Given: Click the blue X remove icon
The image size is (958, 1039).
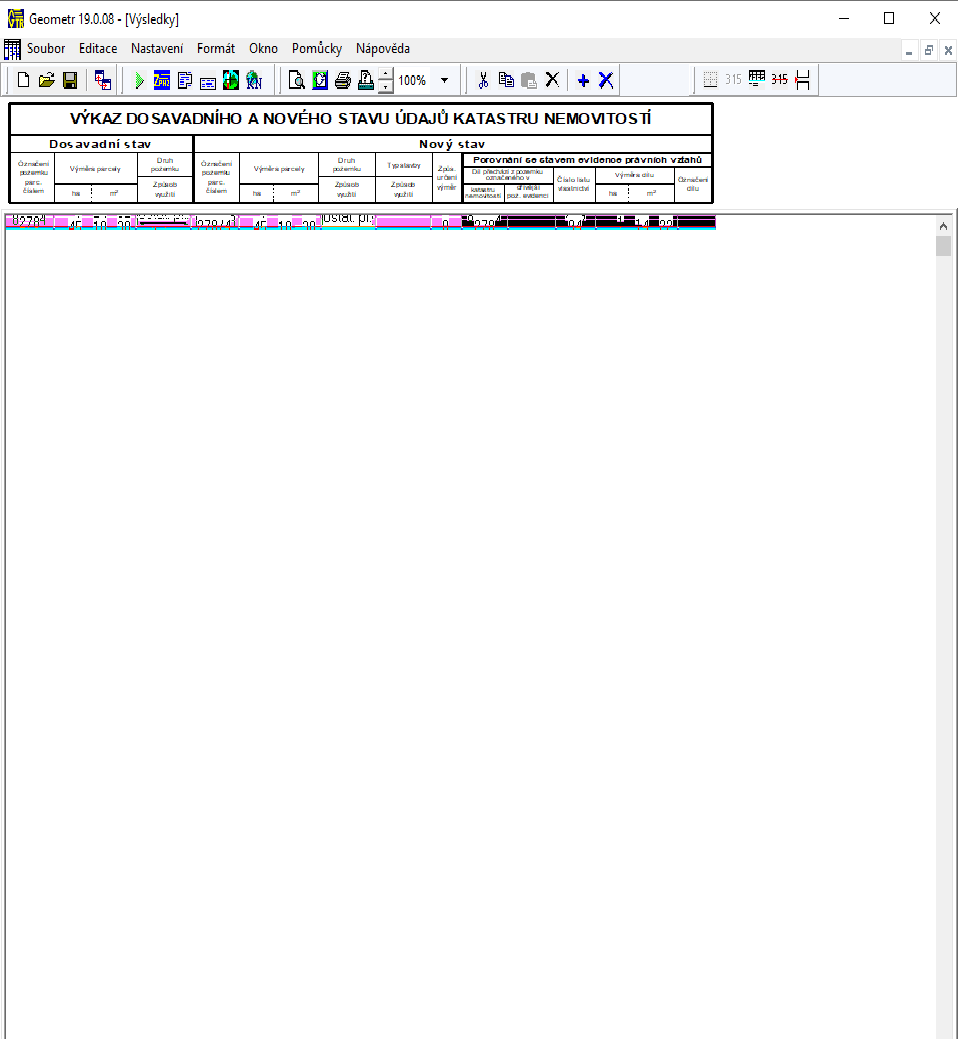Looking at the screenshot, I should click(x=606, y=80).
